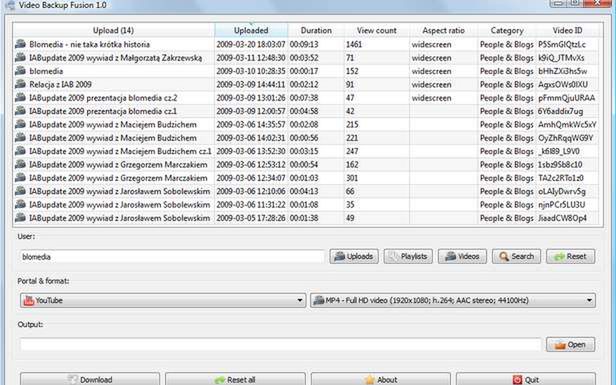Click the duration cell '00:04:13'
The height and width of the screenshot is (385, 616).
(x=304, y=191)
